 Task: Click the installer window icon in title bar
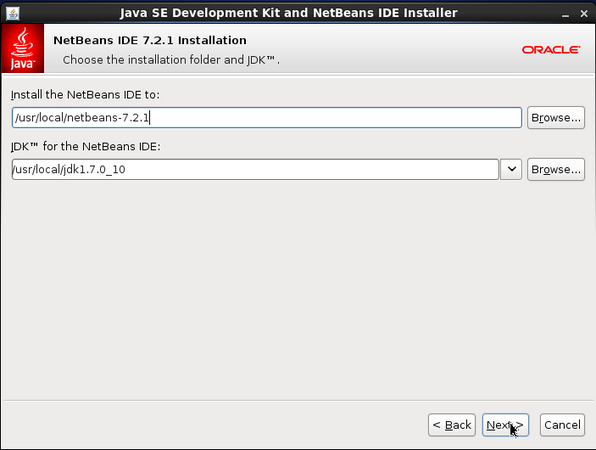[13, 14]
